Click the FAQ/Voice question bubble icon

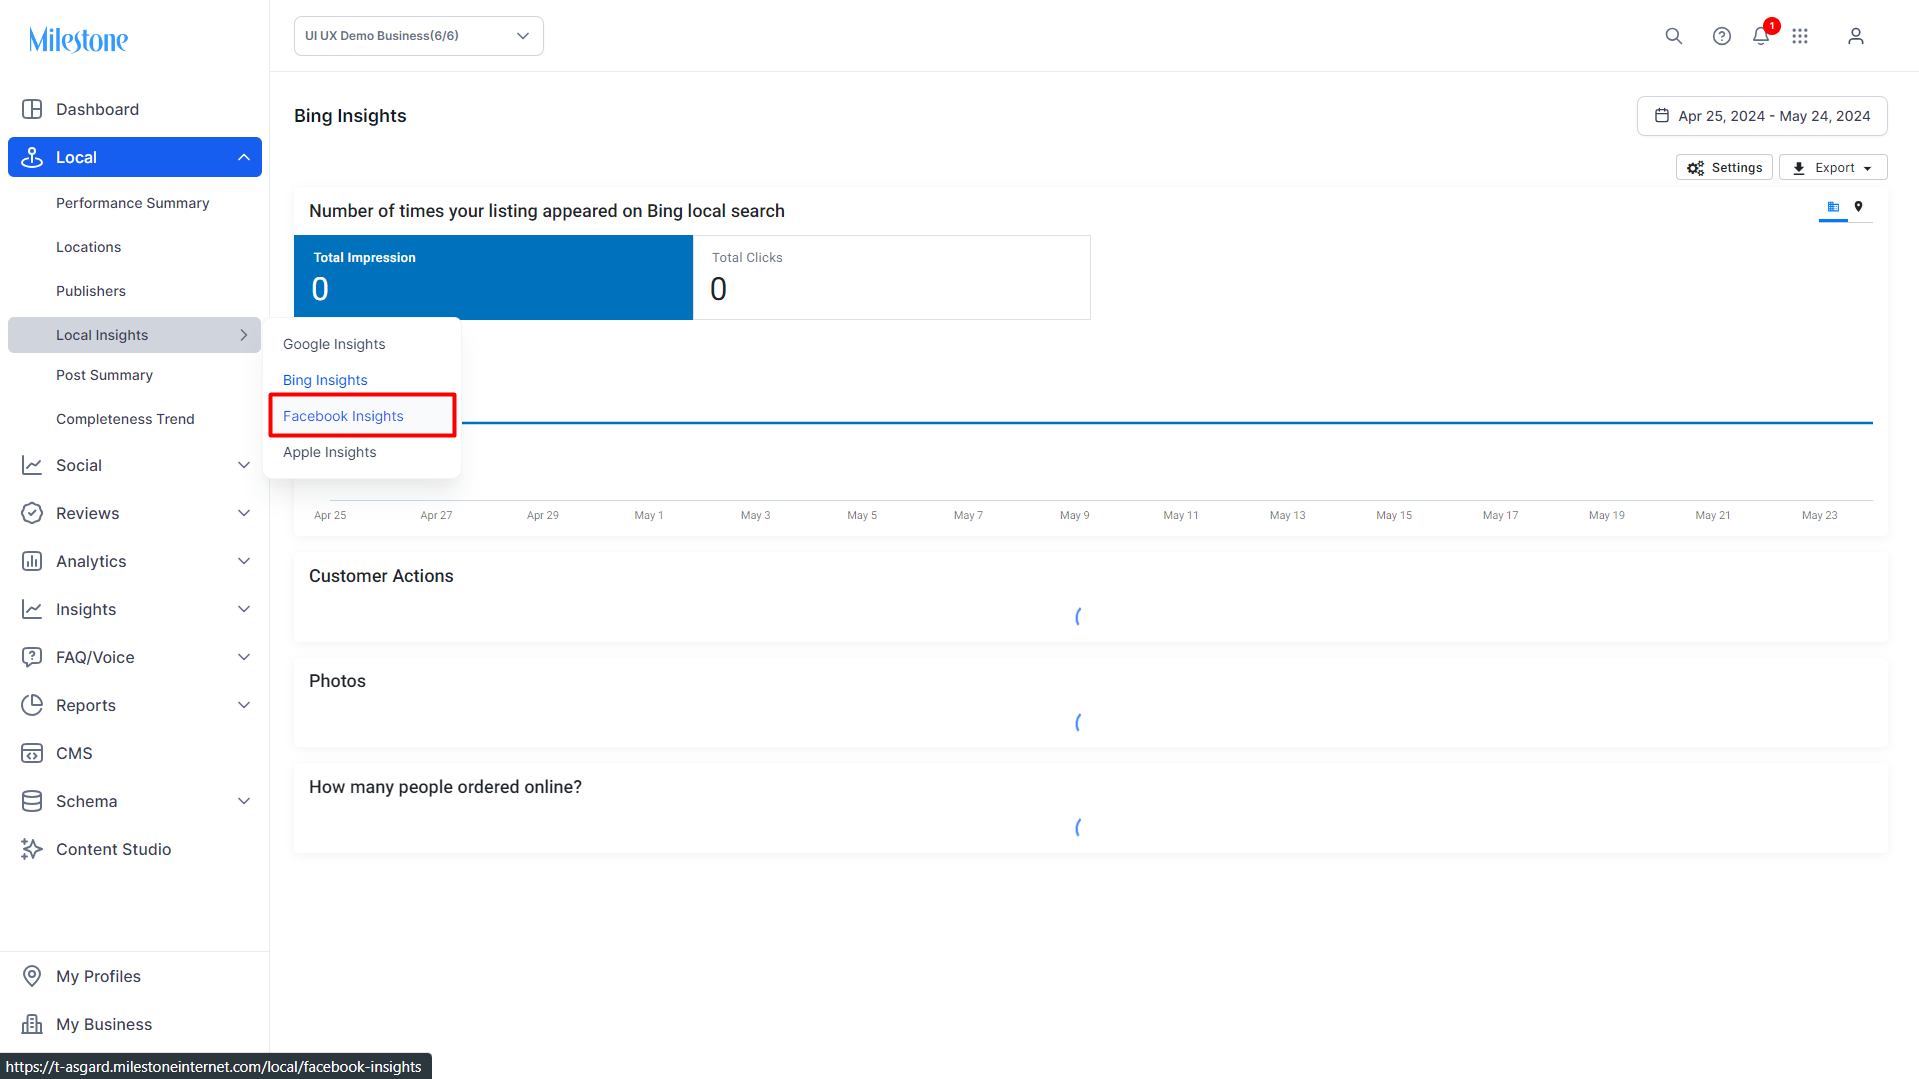click(x=32, y=657)
